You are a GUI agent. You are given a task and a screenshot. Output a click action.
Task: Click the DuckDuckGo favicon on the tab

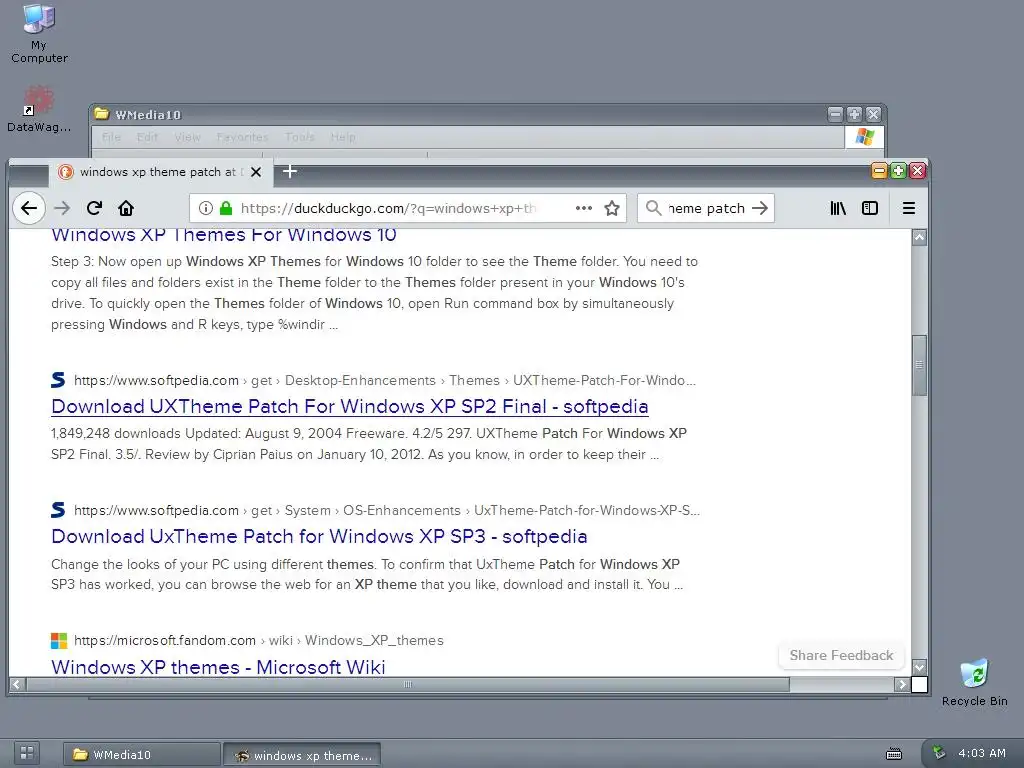tap(65, 172)
